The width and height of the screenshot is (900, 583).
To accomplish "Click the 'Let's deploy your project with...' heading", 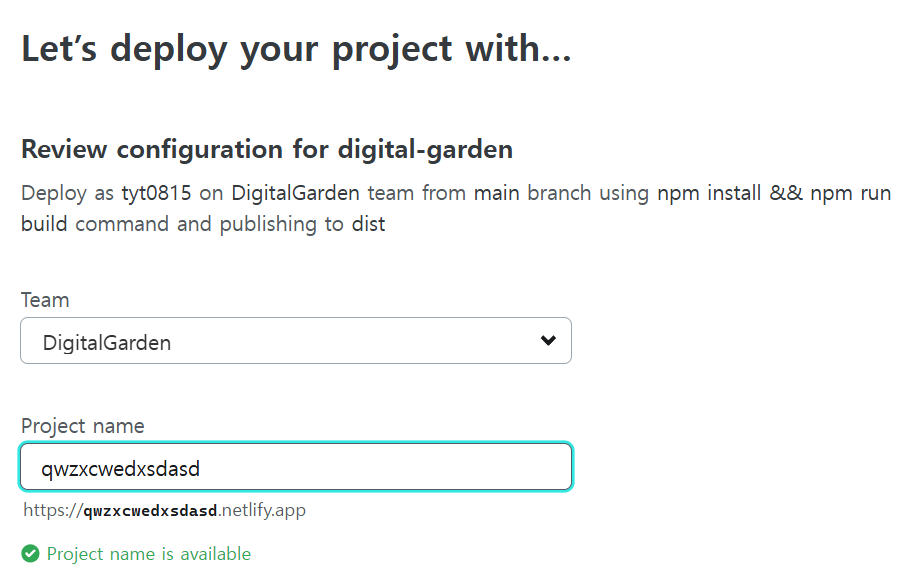I will 296,49.
